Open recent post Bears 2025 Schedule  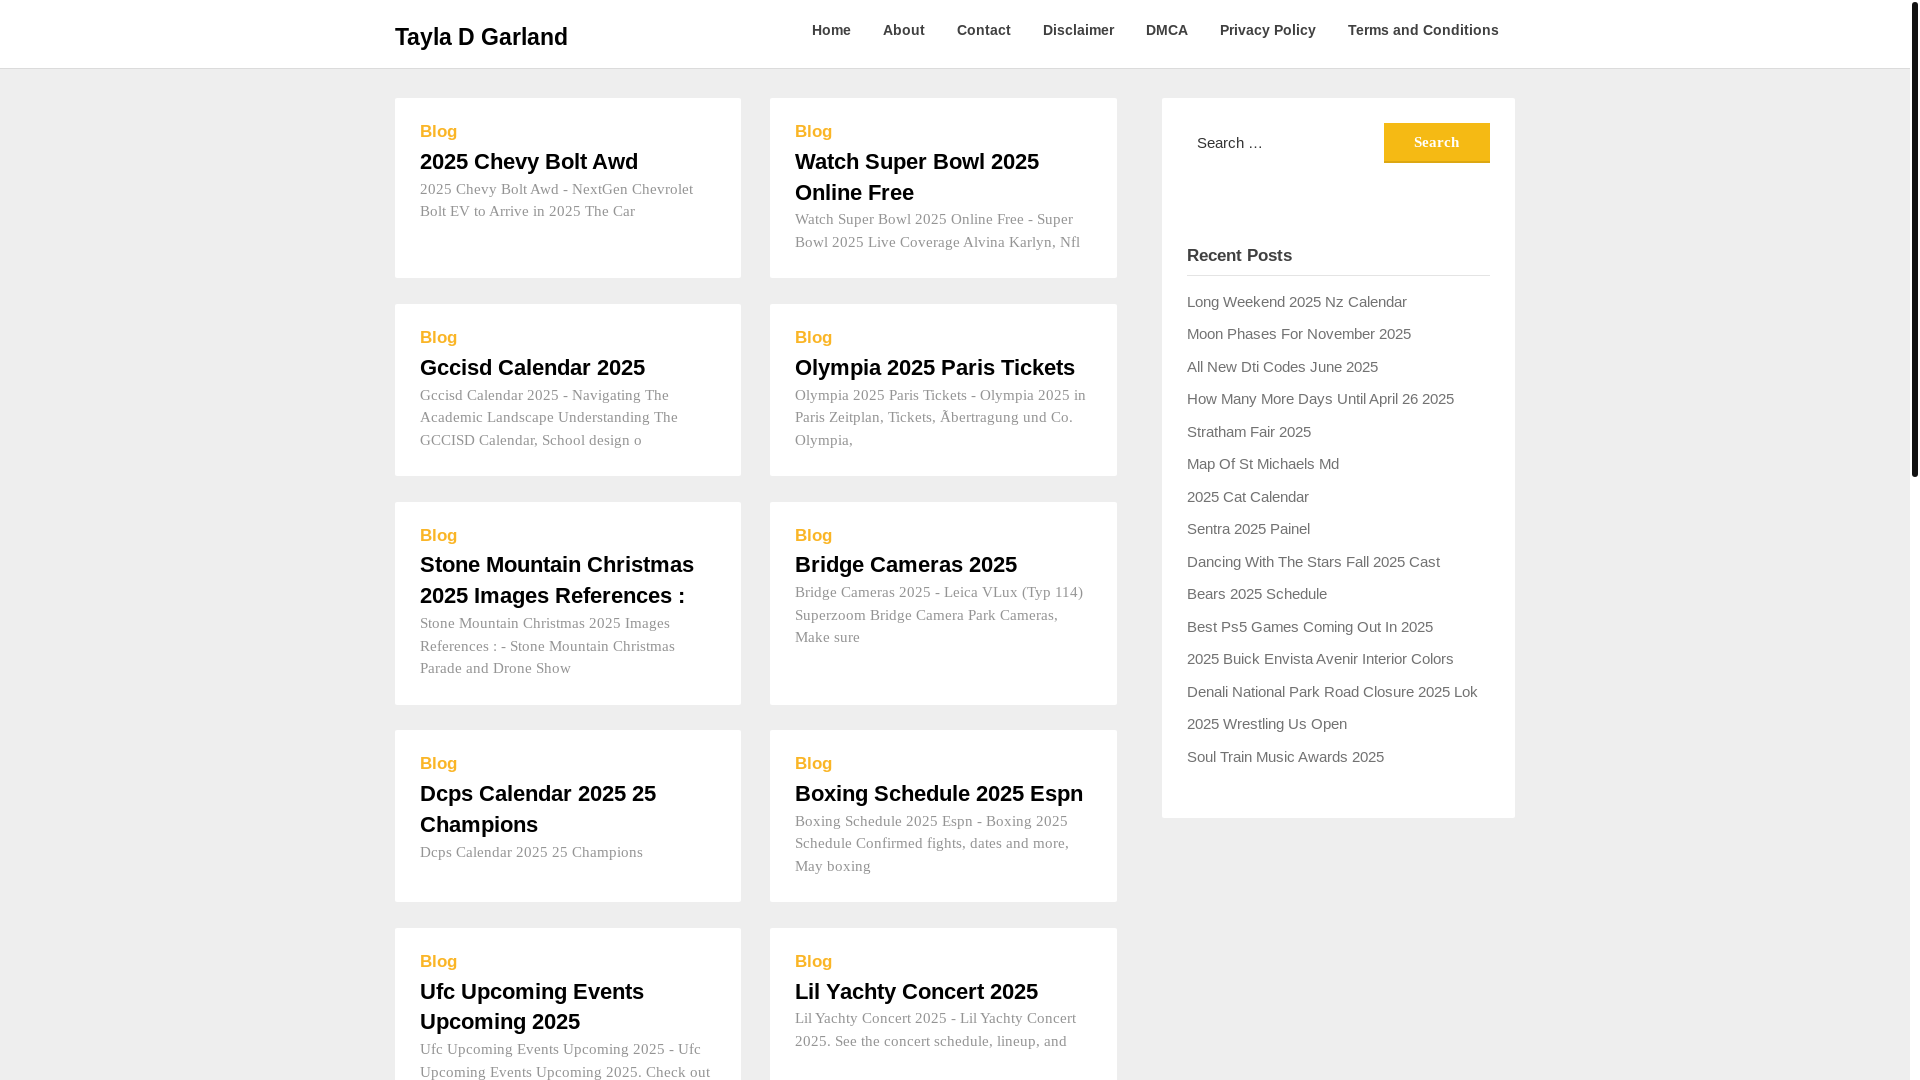[1256, 594]
